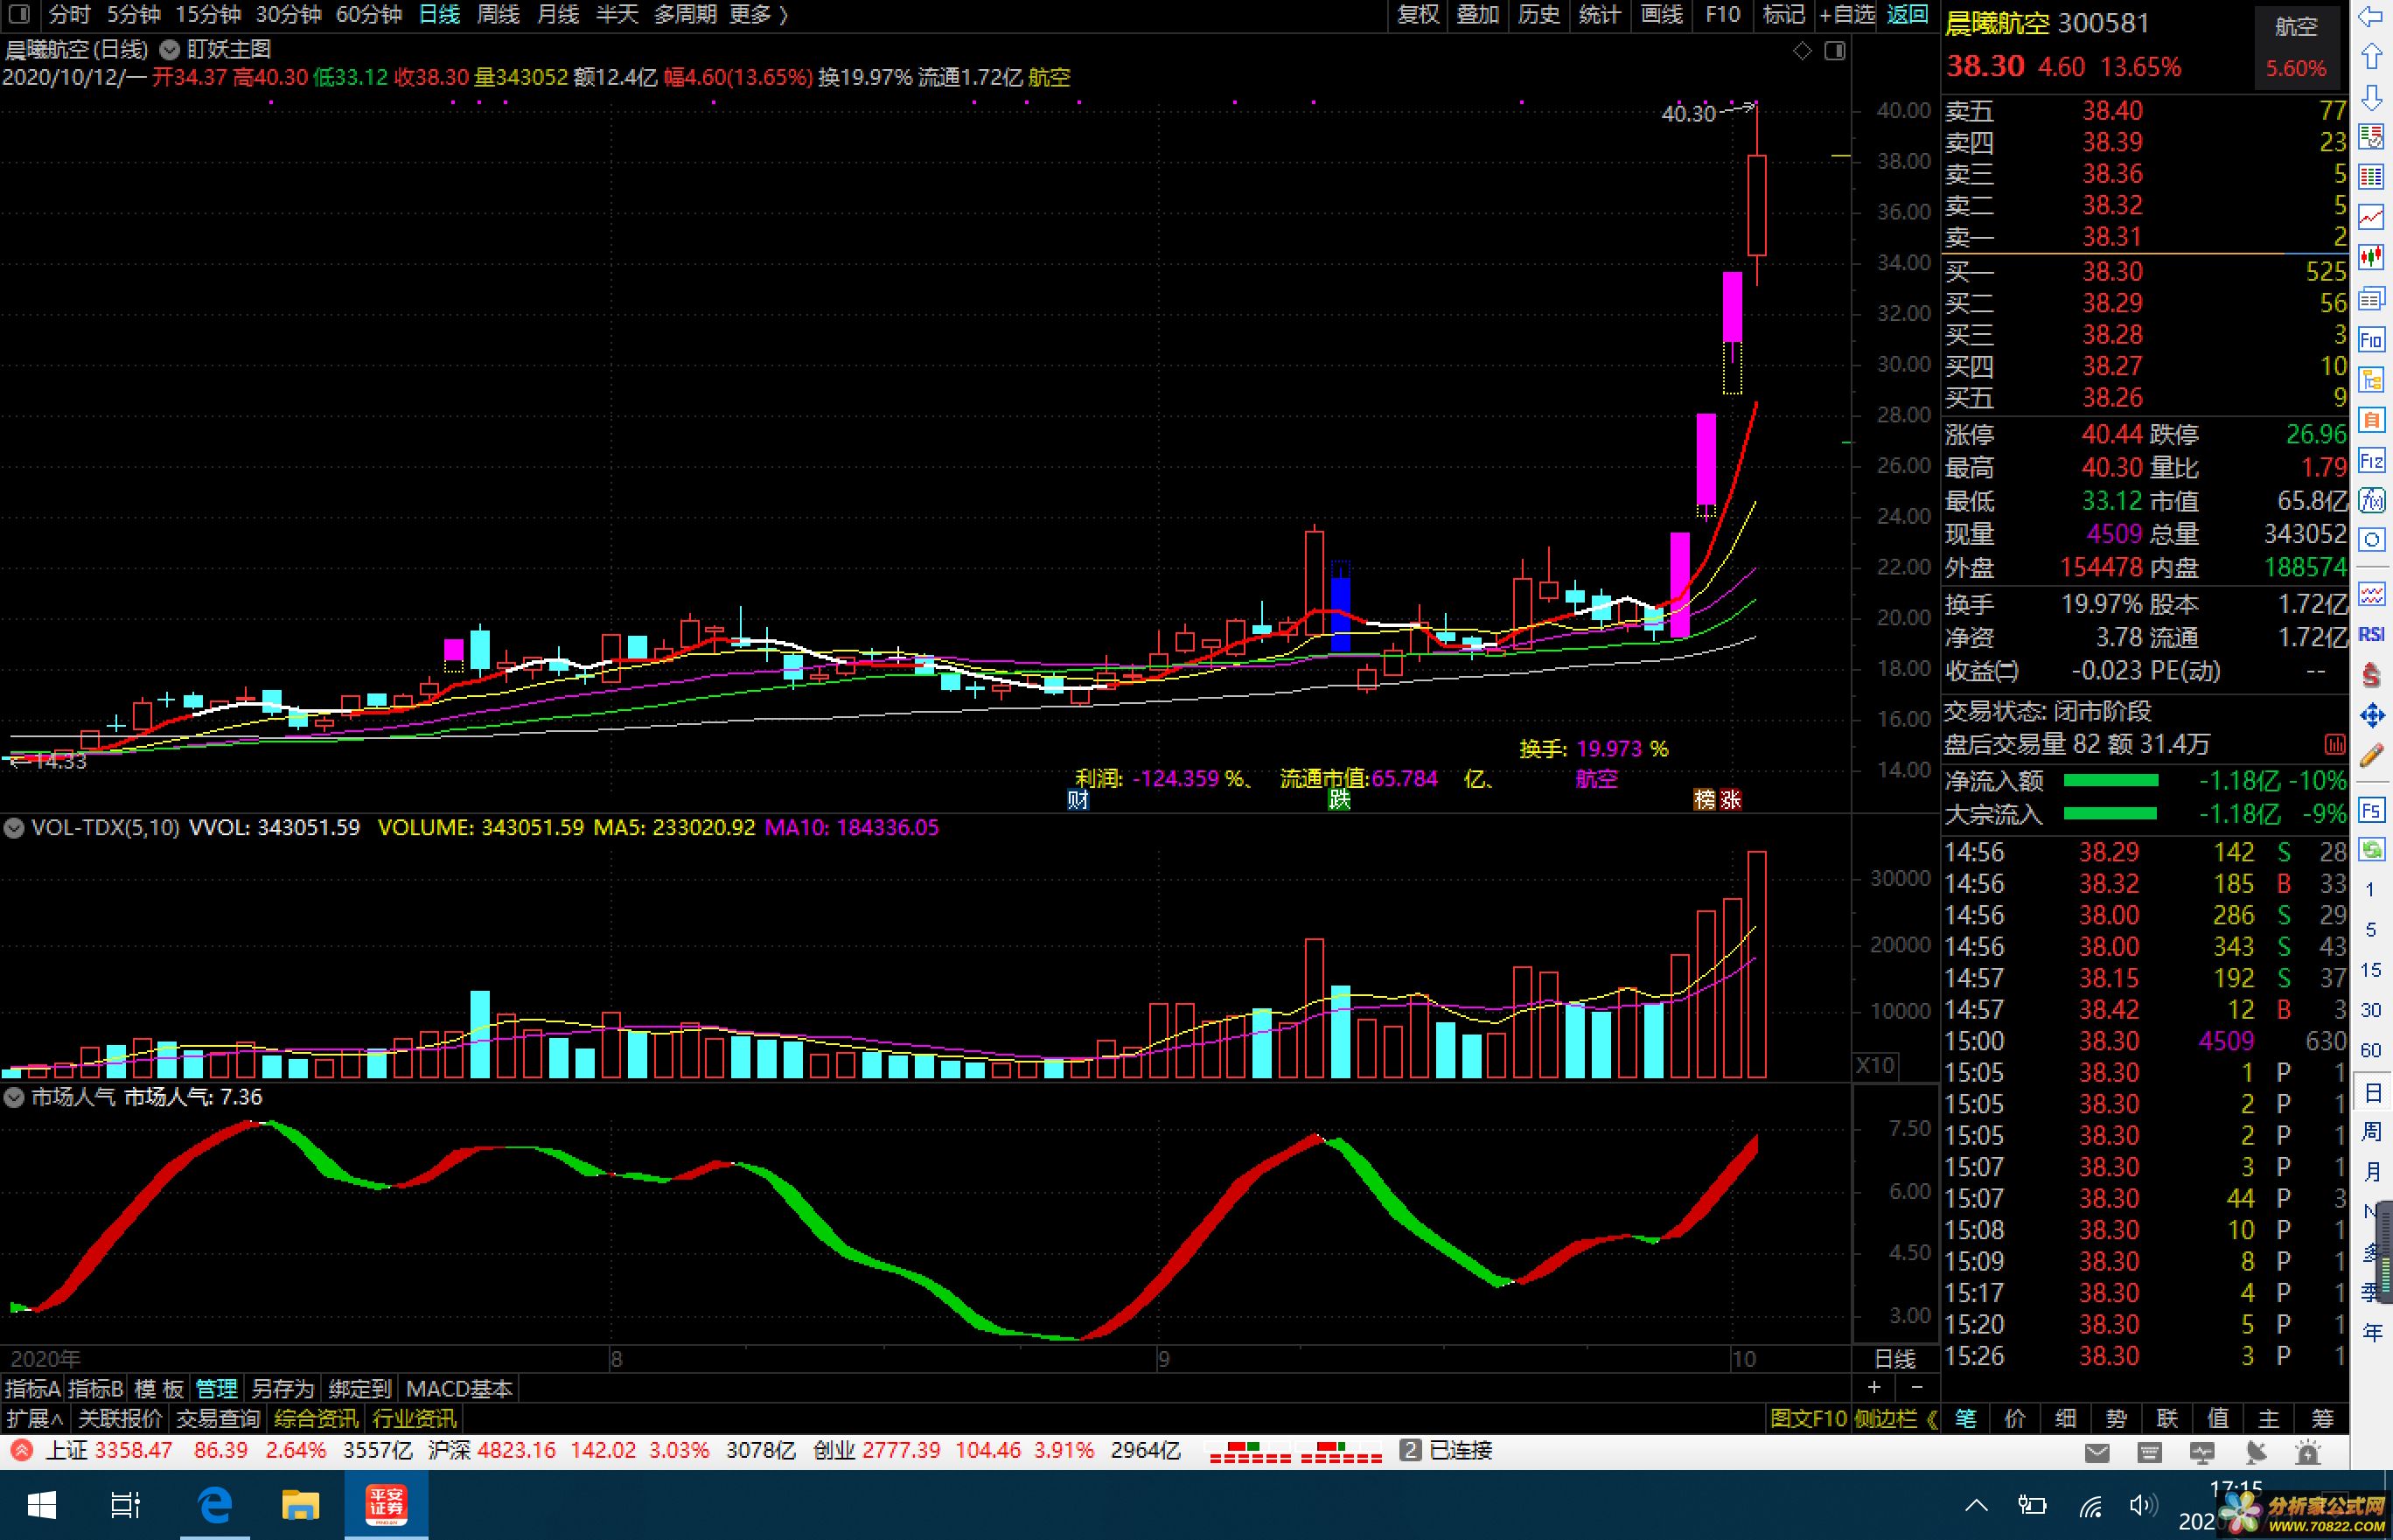Click the 叠加 overlay button
Screen dimensions: 2393x1540
coord(1478,14)
